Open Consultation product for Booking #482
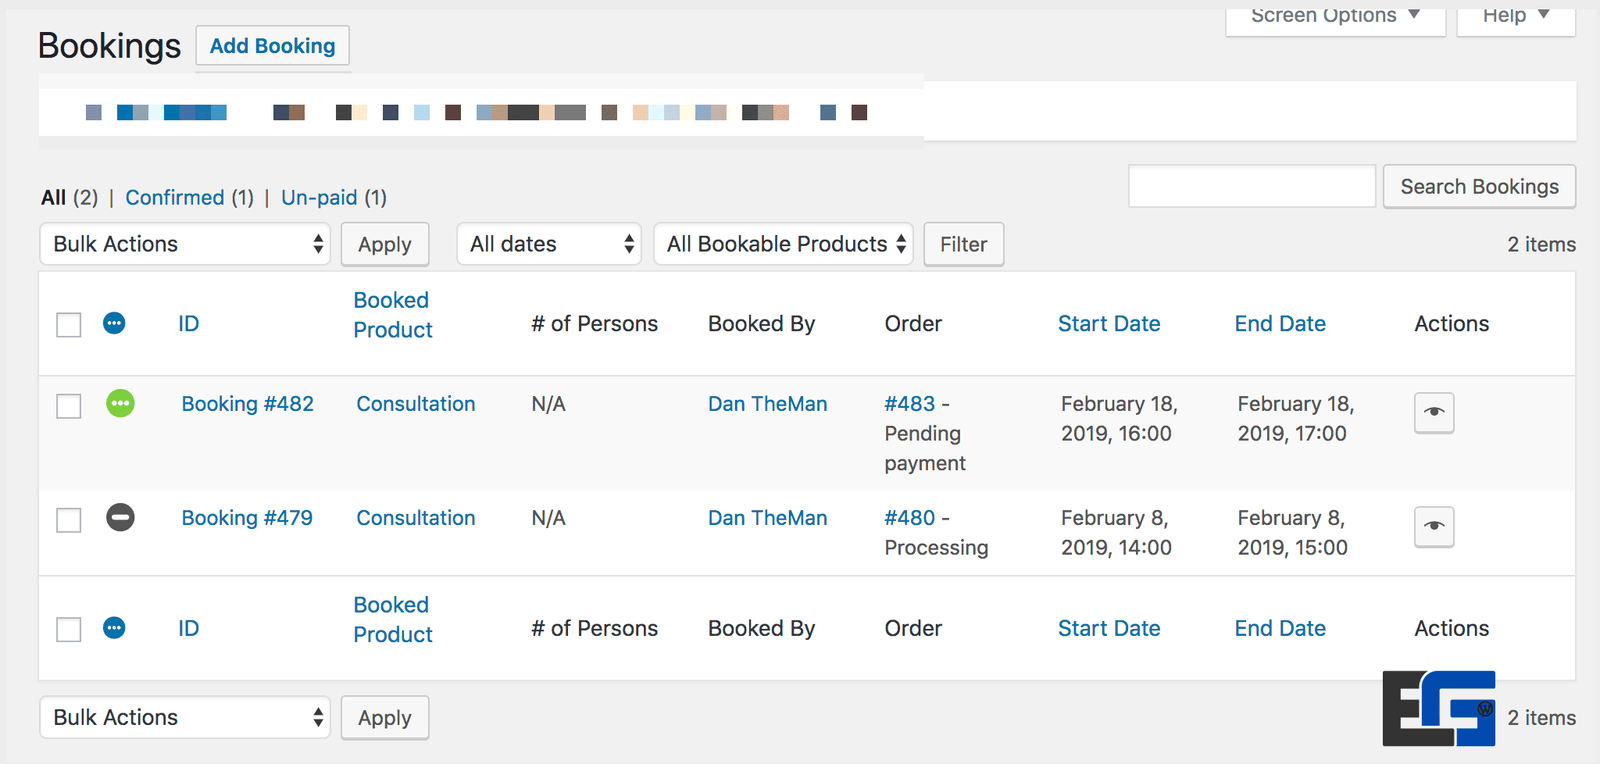The image size is (1600, 764). [x=416, y=404]
